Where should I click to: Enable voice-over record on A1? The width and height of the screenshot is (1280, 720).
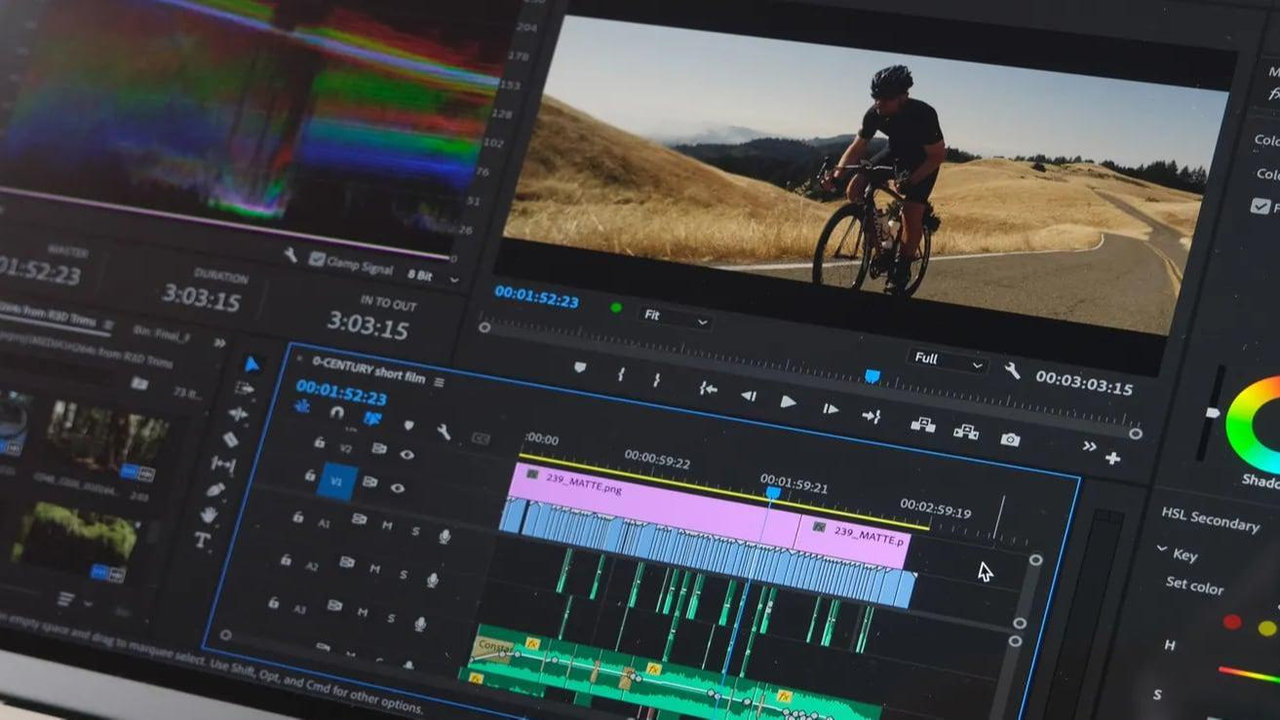tap(444, 536)
